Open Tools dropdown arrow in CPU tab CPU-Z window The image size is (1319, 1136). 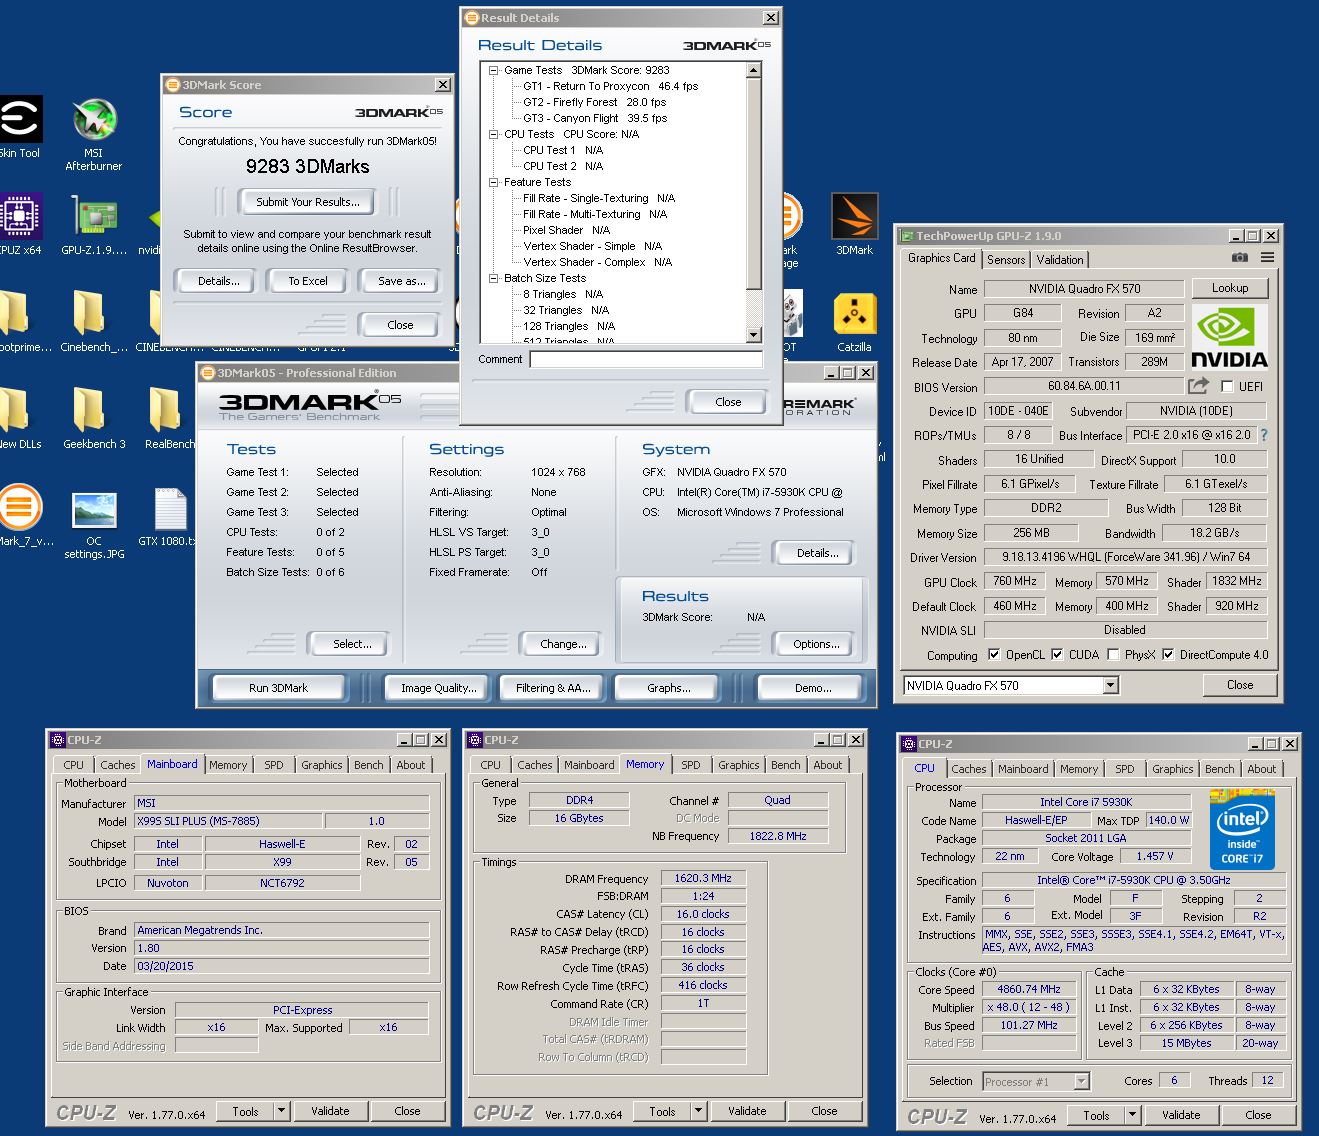tap(1132, 1115)
